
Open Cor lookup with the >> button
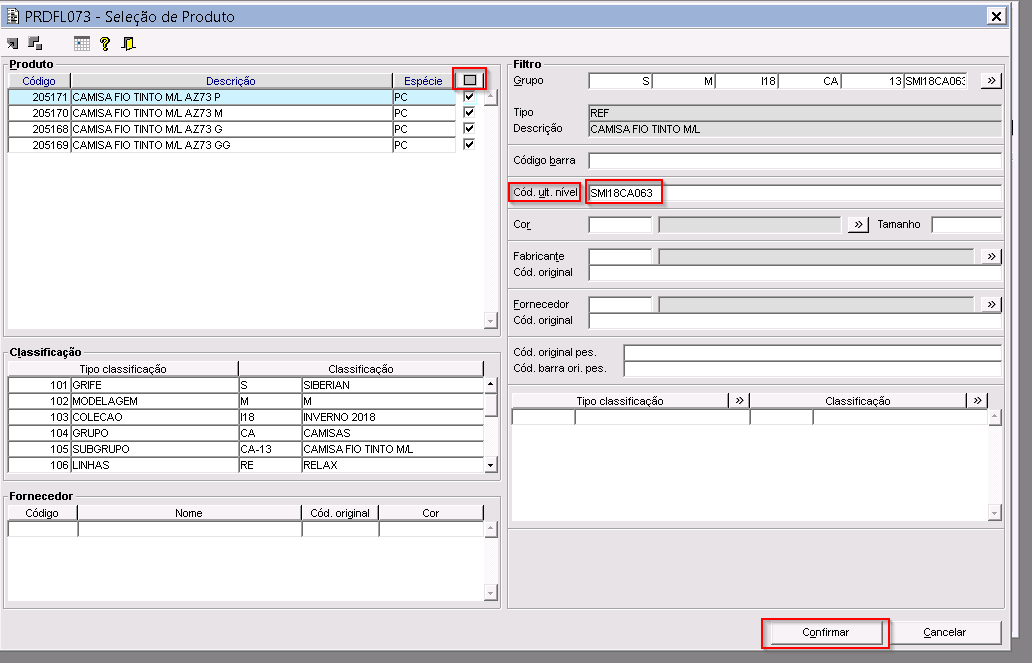pyautogui.click(x=858, y=225)
